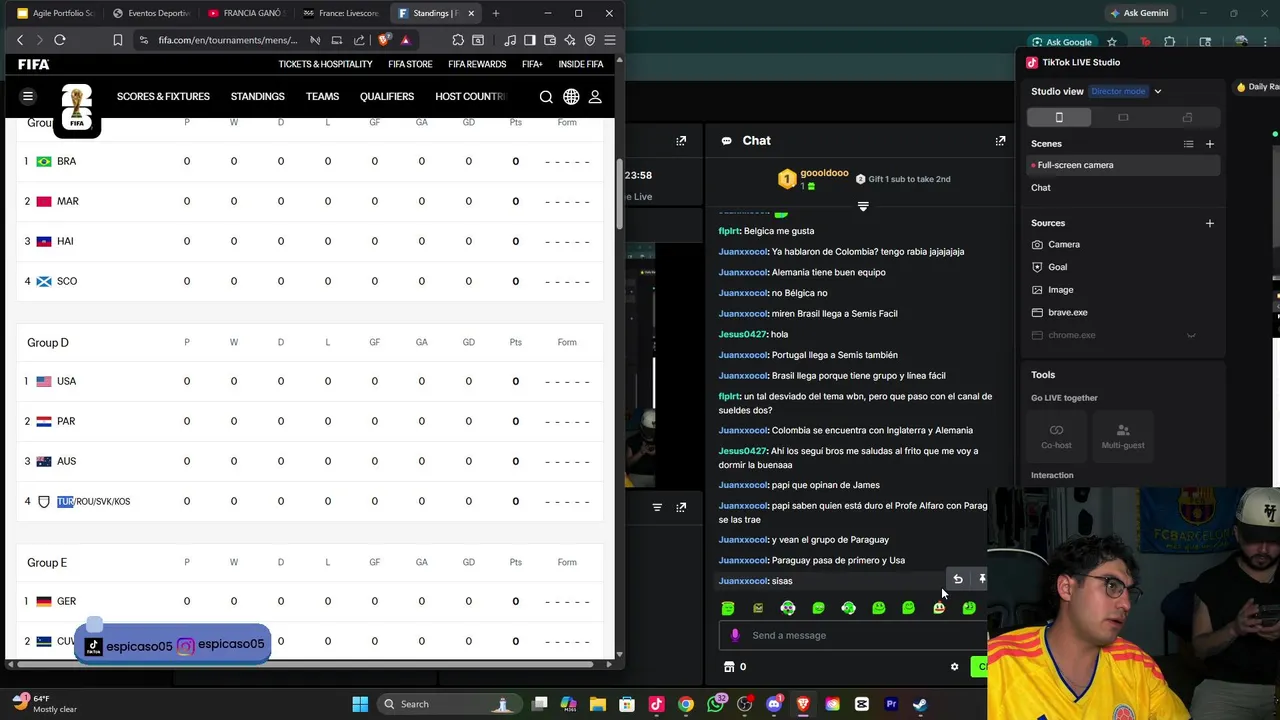Open Brave extensions puzzle icon
This screenshot has height=720, width=1280.
click(x=458, y=40)
